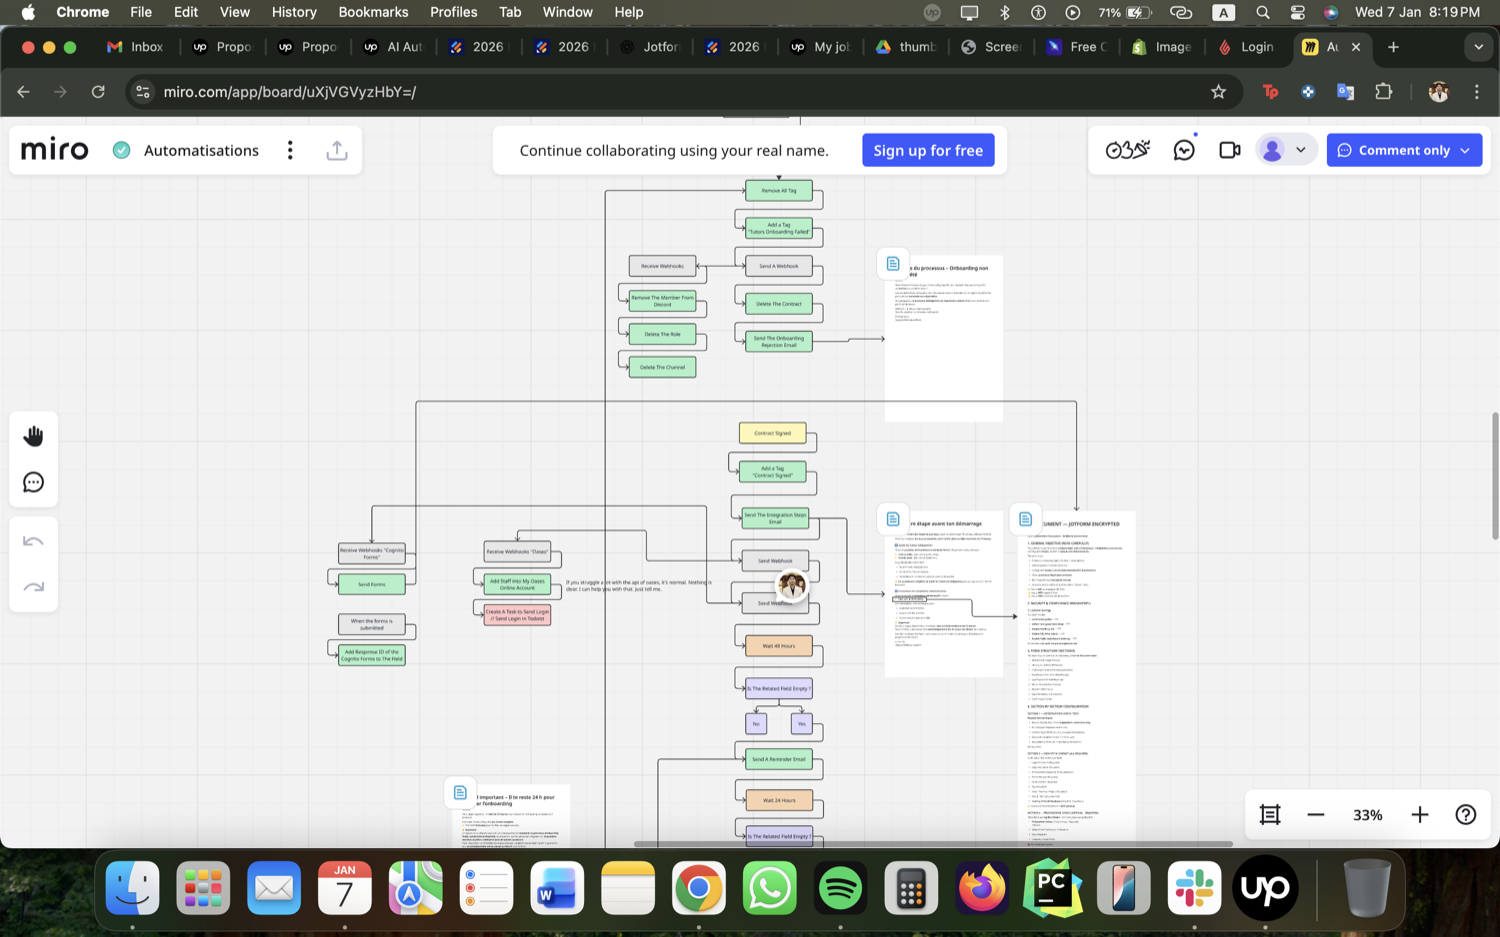Screen dimensions: 1500x937
Task: Open the History menu
Action: pyautogui.click(x=294, y=12)
